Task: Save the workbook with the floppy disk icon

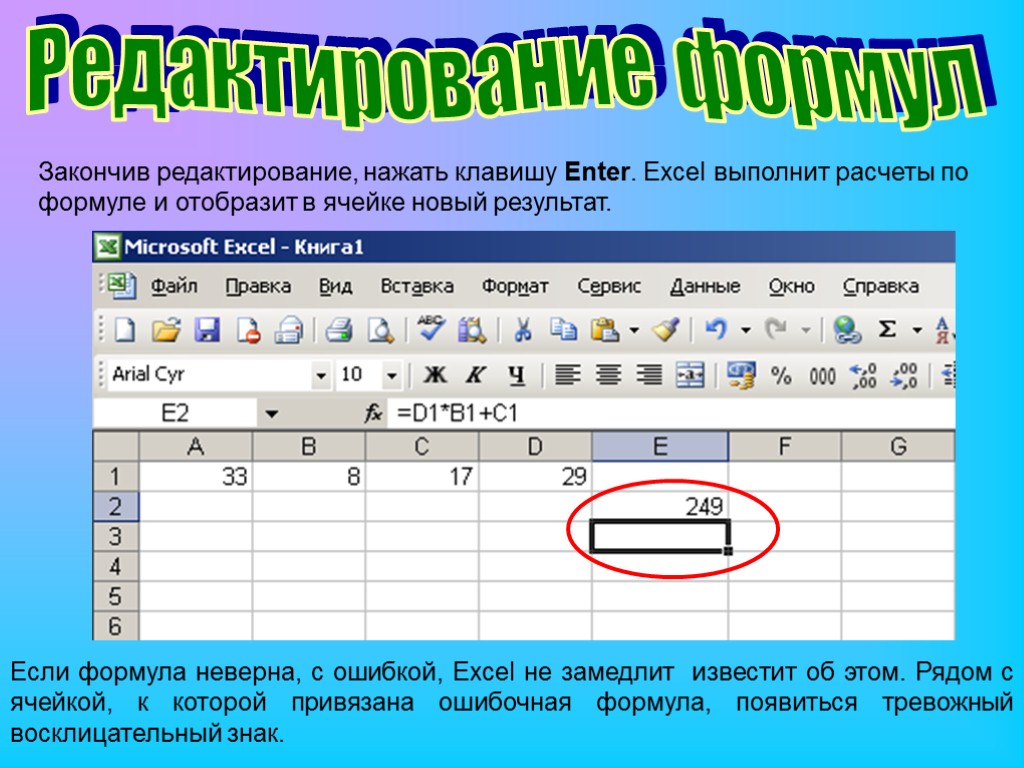Action: click(x=207, y=330)
